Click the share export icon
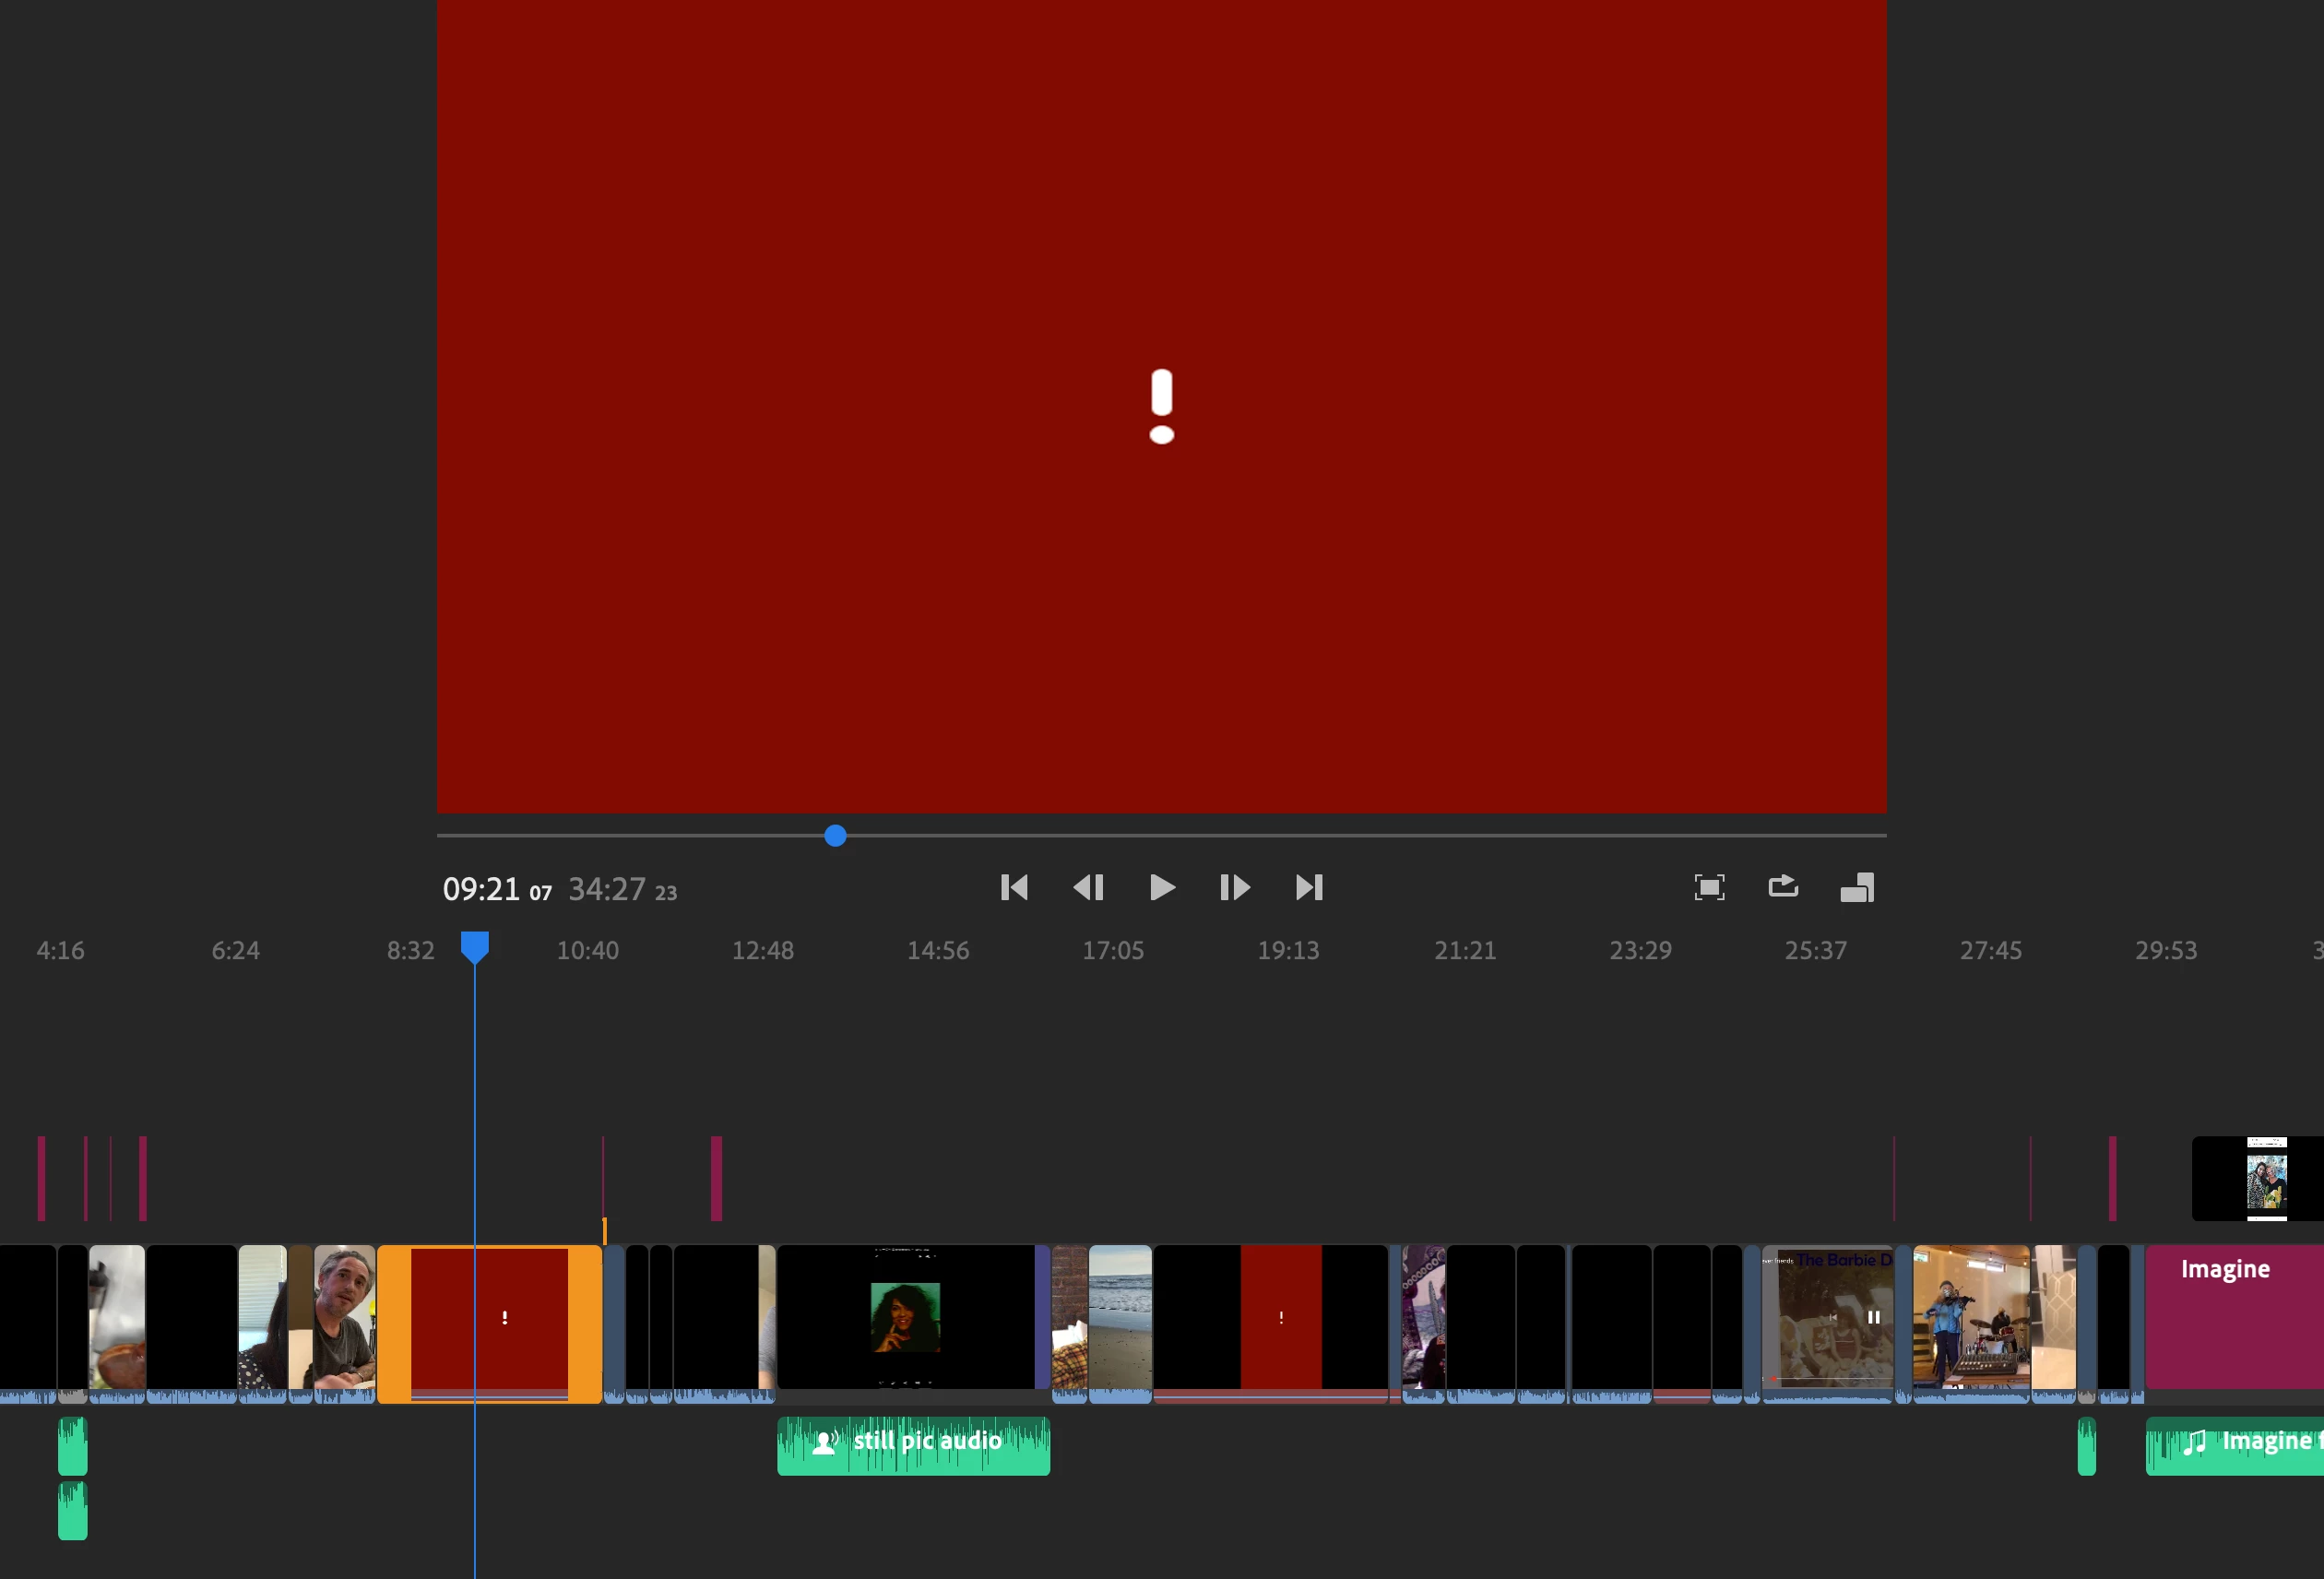The height and width of the screenshot is (1579, 2324). 1783,887
